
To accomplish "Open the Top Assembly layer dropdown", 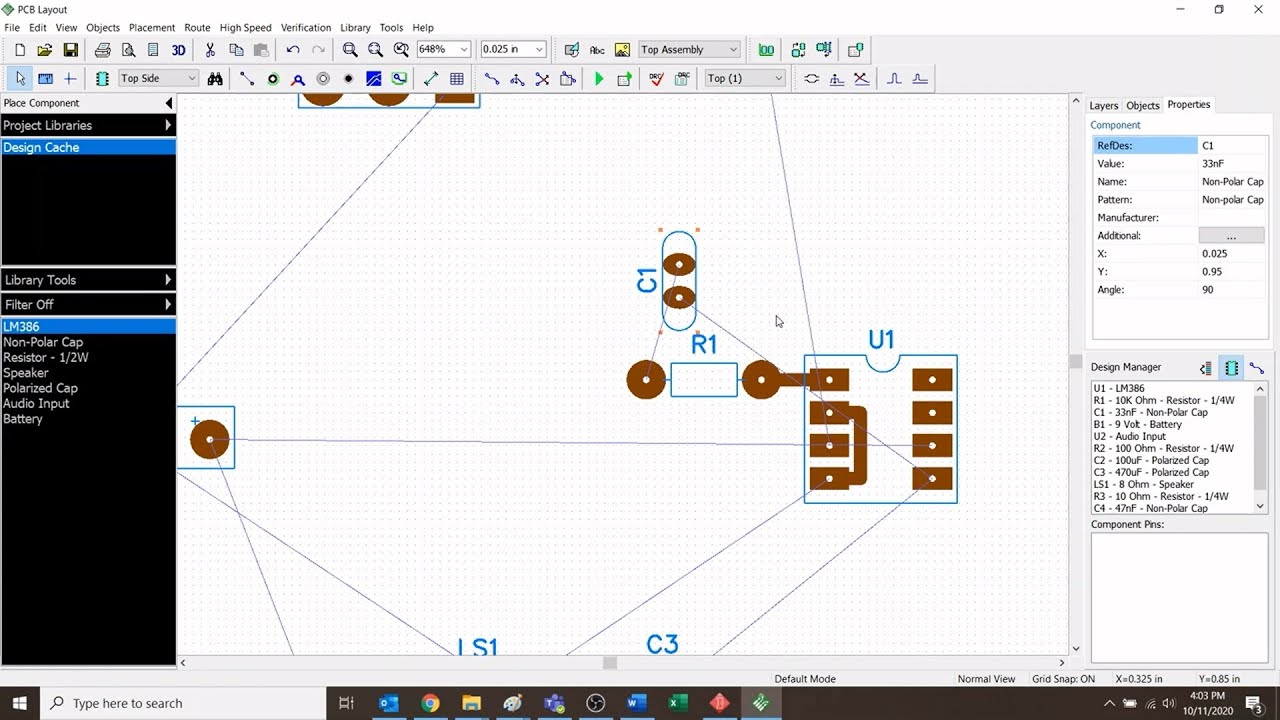I will tap(689, 49).
